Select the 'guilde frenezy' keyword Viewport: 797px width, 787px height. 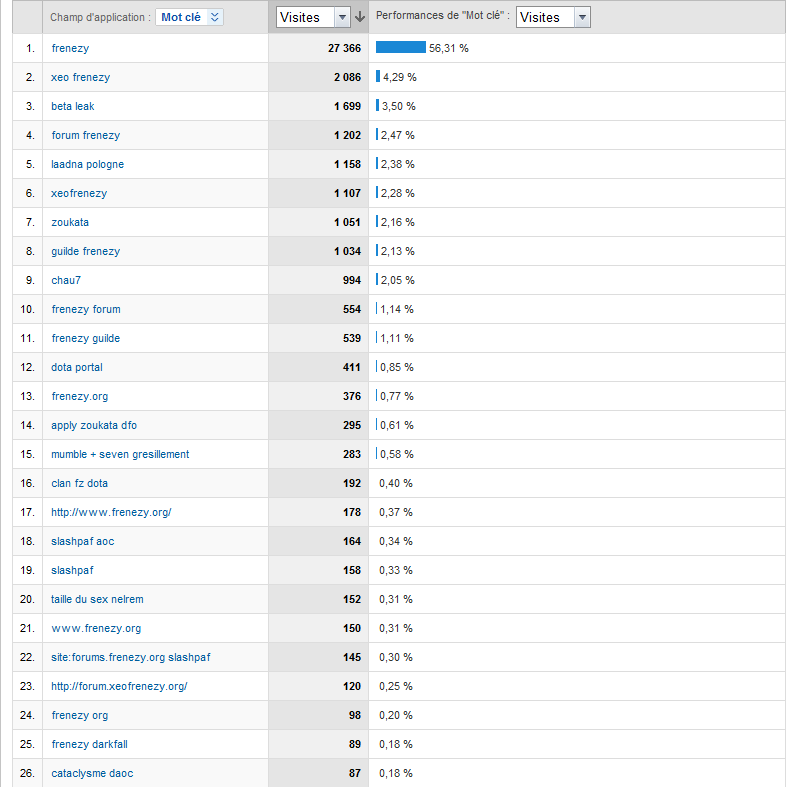[x=86, y=251]
